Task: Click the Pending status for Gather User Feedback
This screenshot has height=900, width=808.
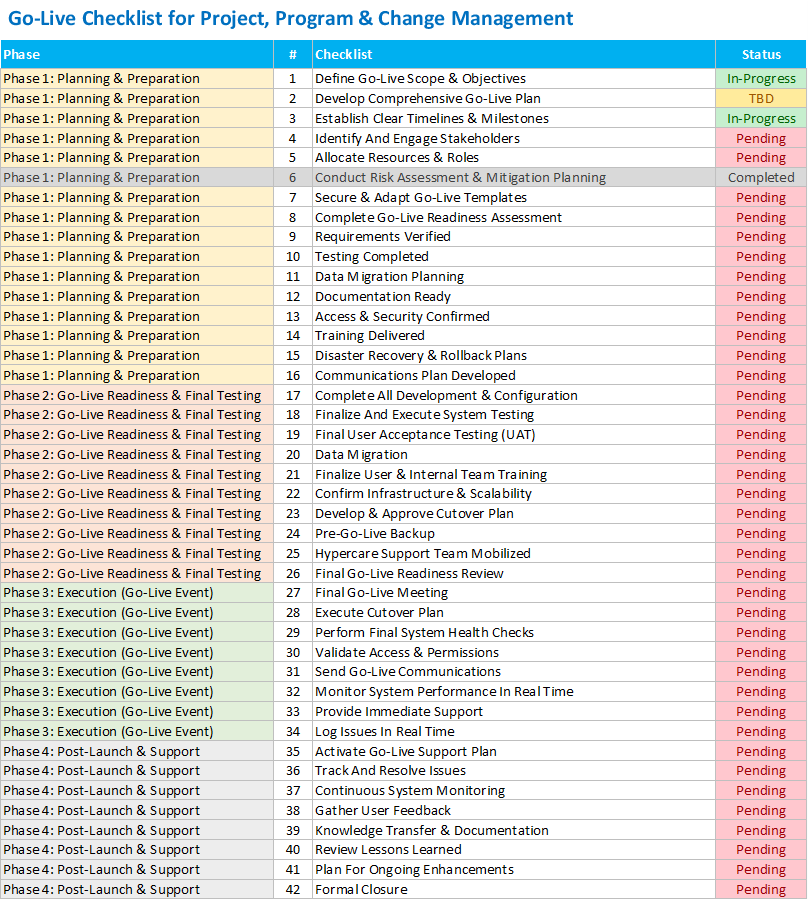Action: click(x=761, y=811)
